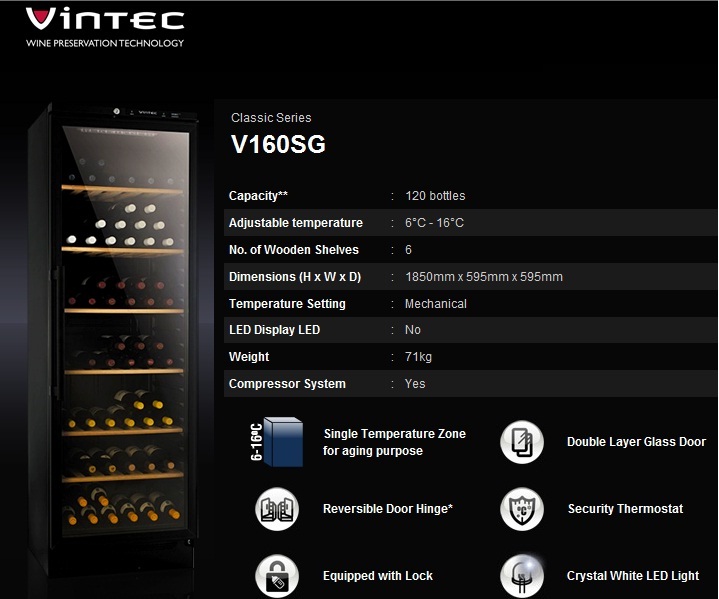Click the 'WINE PRESERVATION TECHNOLOGY' tagline

click(x=105, y=43)
